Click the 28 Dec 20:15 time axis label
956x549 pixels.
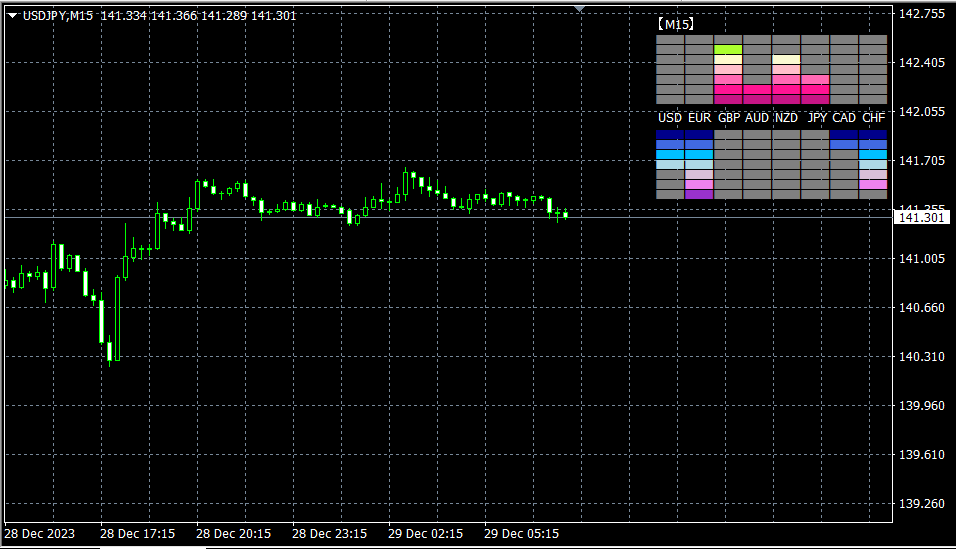pos(234,534)
